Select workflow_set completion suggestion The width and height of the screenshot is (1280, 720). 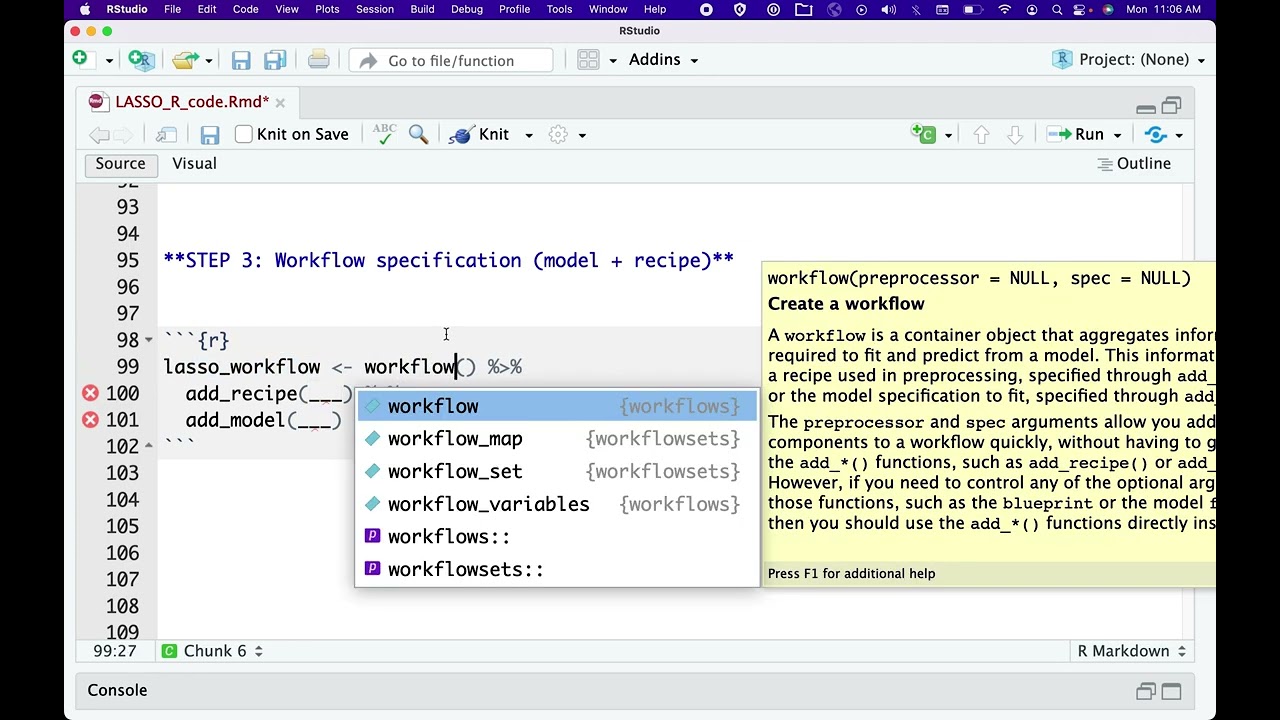coord(557,472)
